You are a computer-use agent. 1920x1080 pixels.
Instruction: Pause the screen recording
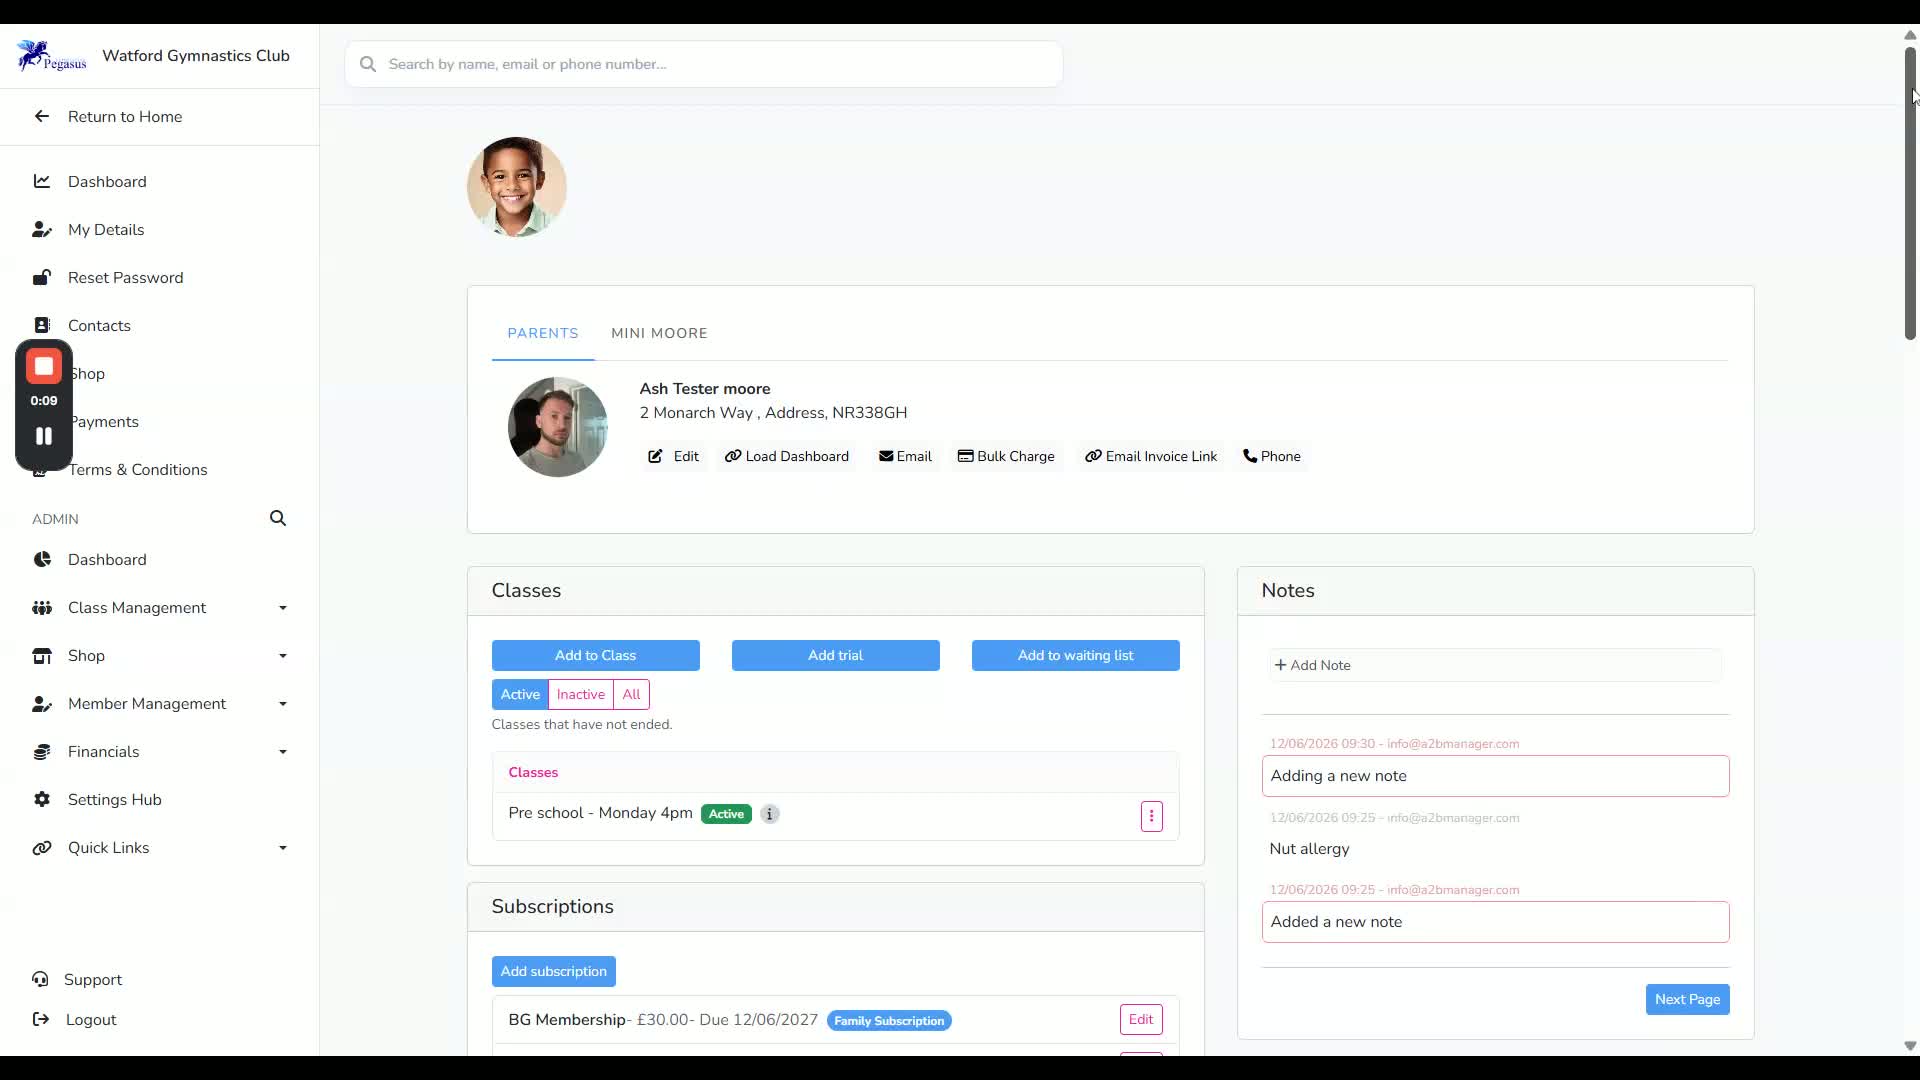tap(44, 436)
